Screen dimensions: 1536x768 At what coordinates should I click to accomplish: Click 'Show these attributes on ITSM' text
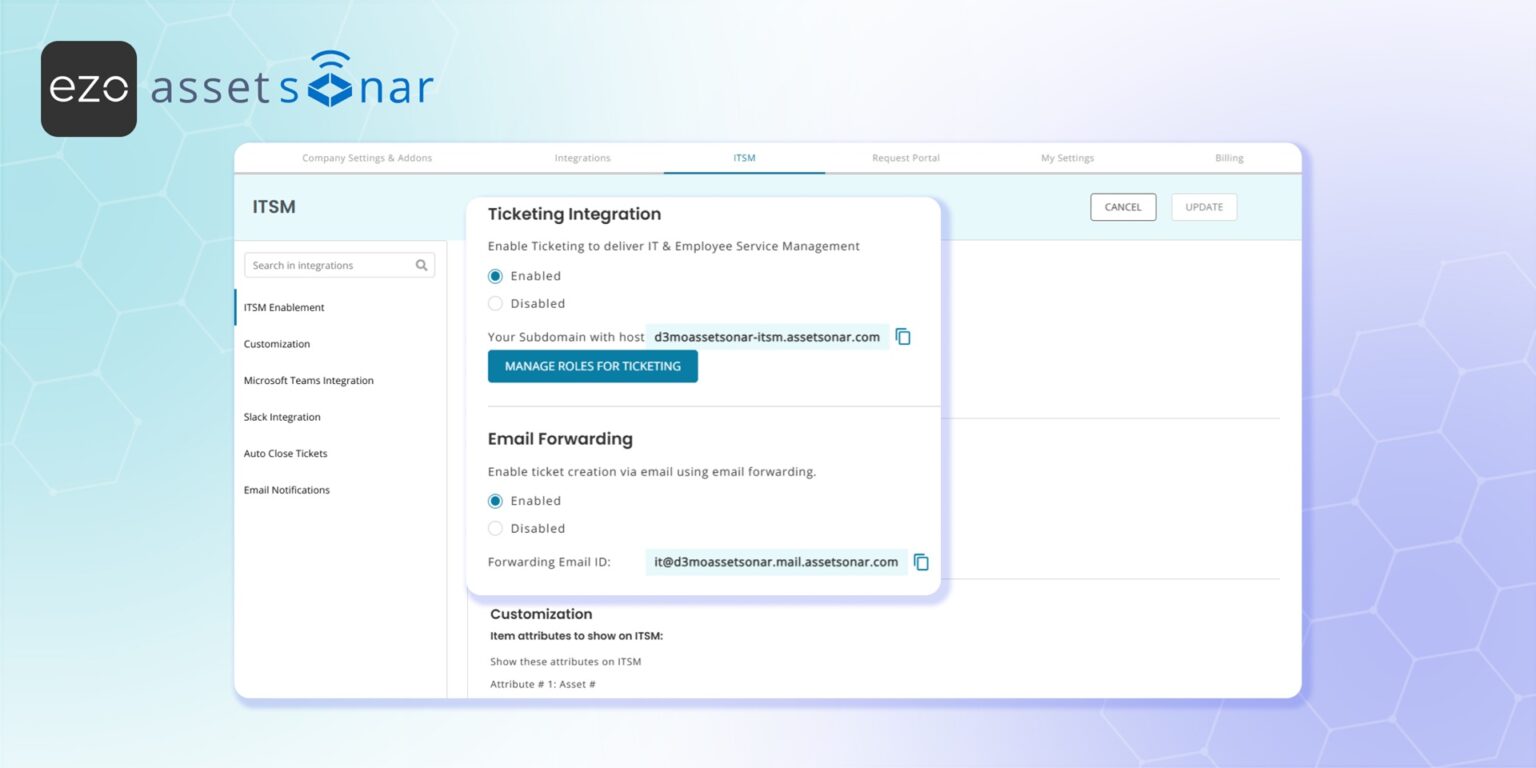click(x=565, y=661)
